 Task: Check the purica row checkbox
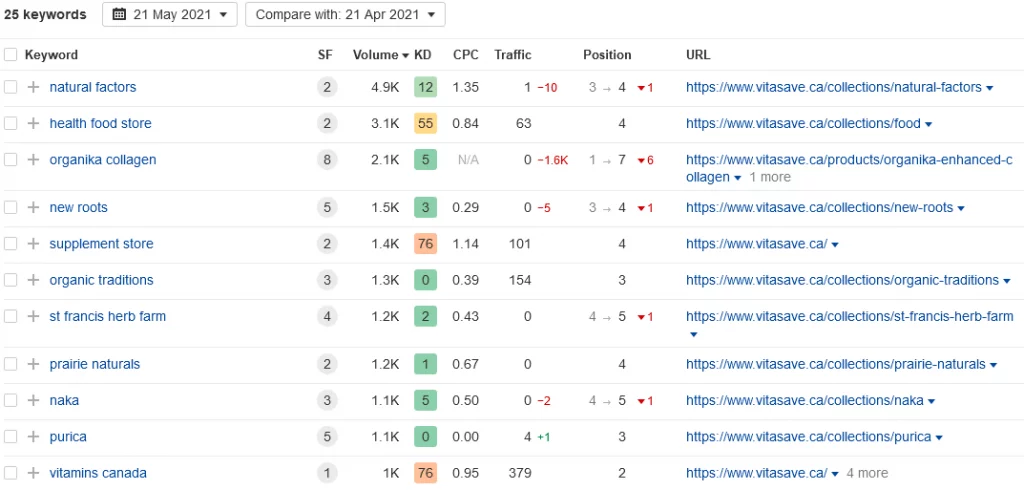10,437
